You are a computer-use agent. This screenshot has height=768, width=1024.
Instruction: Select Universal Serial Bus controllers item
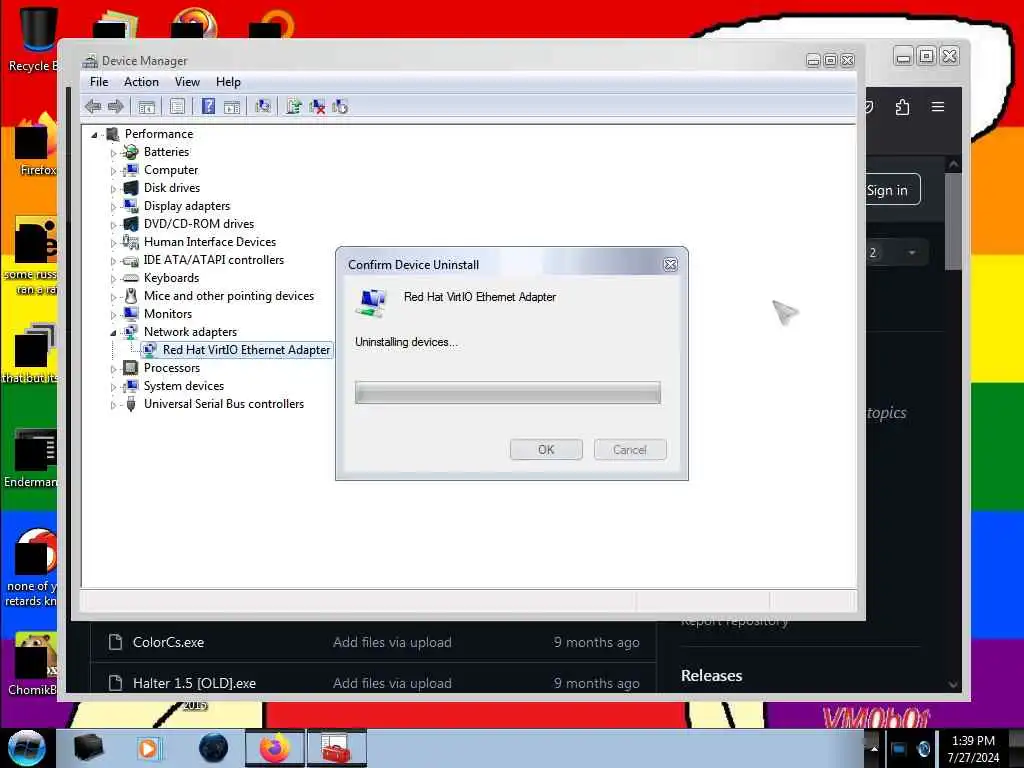[223, 404]
